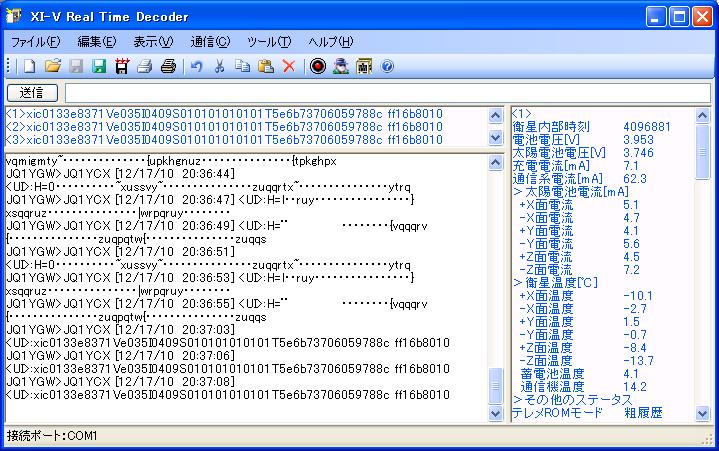Click the log line timestamped 20:37:03
This screenshot has width=719, height=451.
(121, 330)
